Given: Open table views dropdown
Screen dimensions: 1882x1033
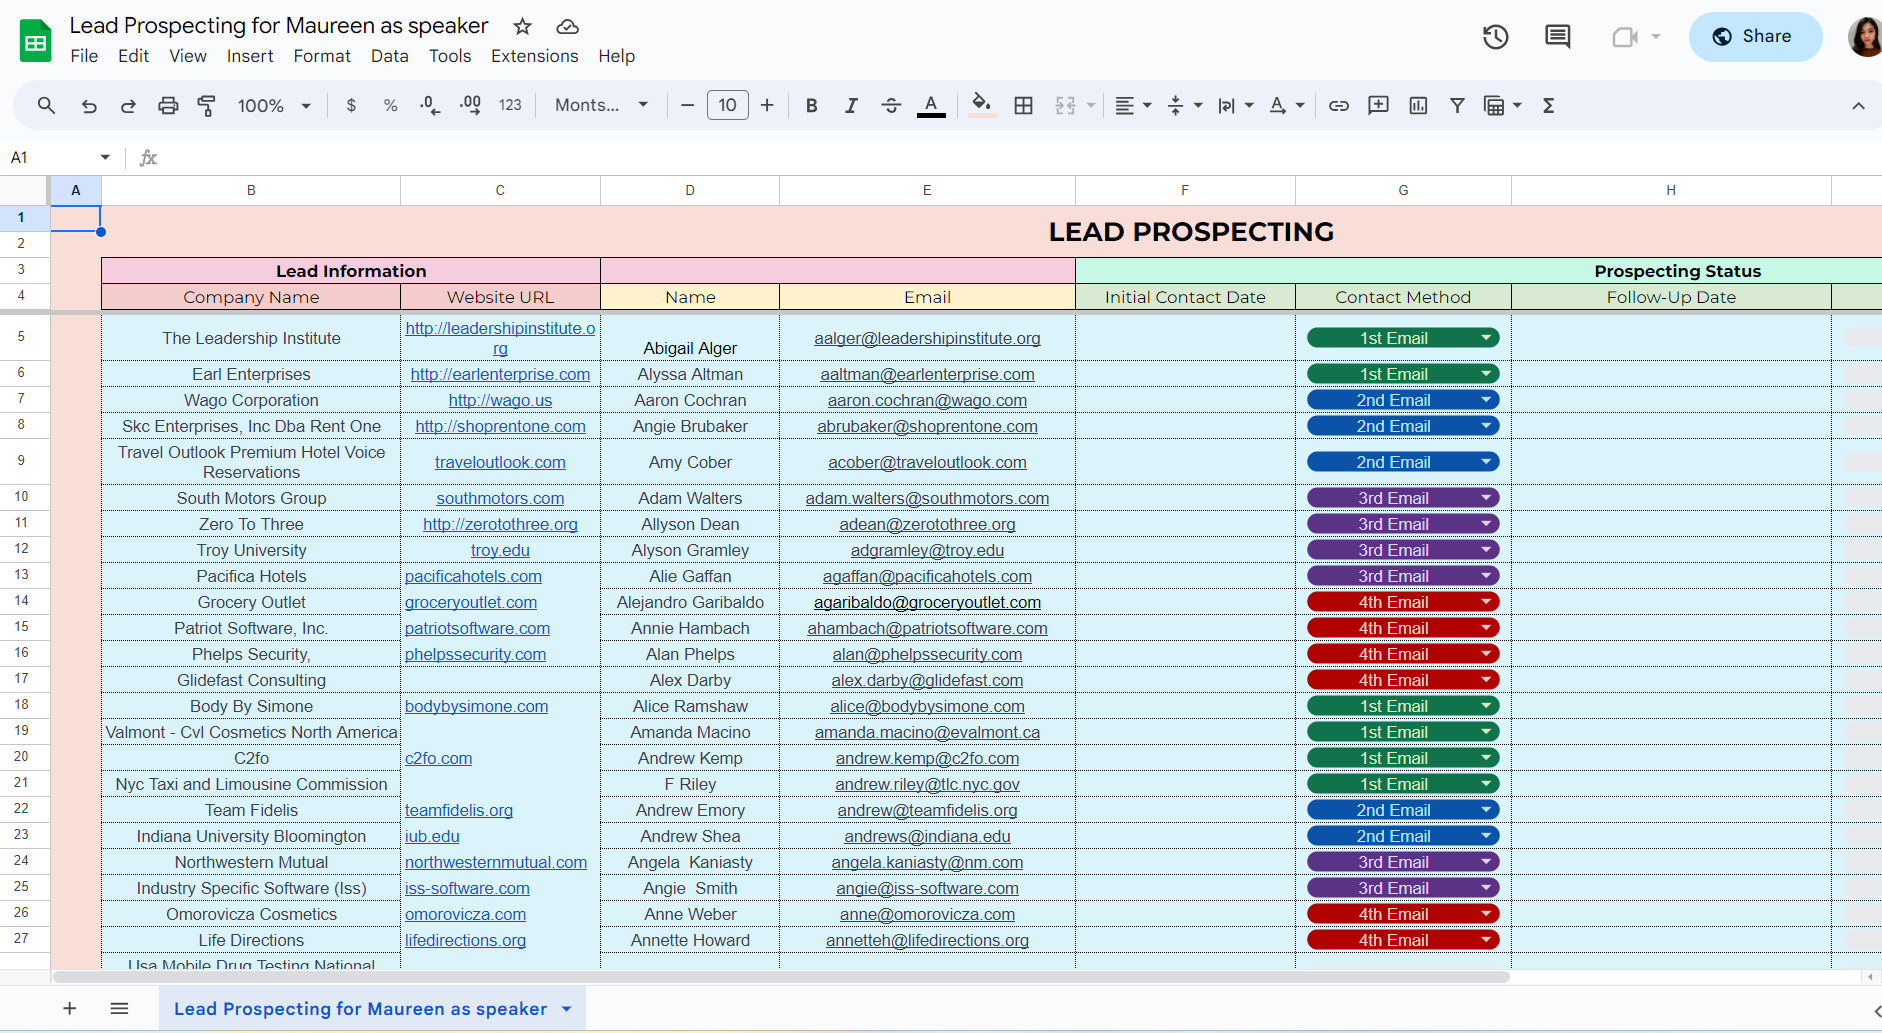Looking at the screenshot, I should (x=1502, y=105).
